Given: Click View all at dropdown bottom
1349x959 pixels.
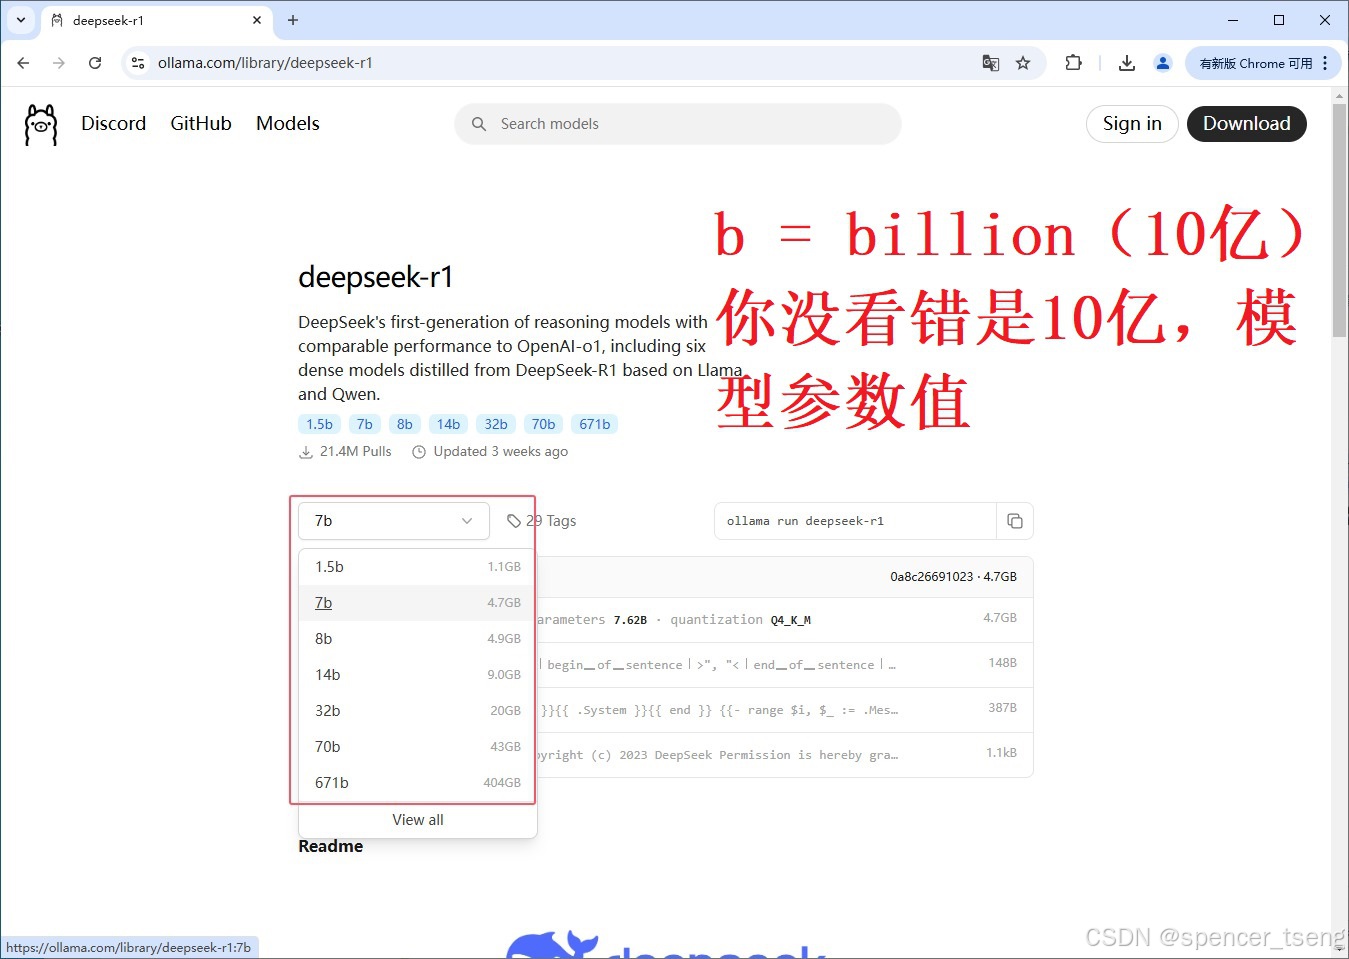Looking at the screenshot, I should [418, 820].
